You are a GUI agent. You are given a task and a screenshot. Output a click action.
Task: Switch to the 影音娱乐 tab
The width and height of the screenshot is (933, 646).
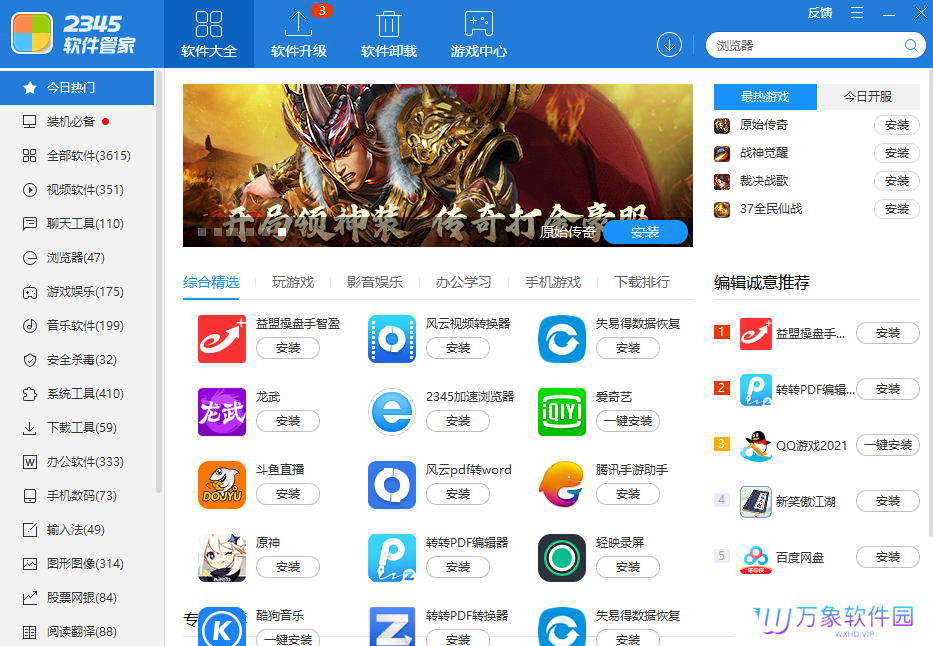click(x=375, y=282)
